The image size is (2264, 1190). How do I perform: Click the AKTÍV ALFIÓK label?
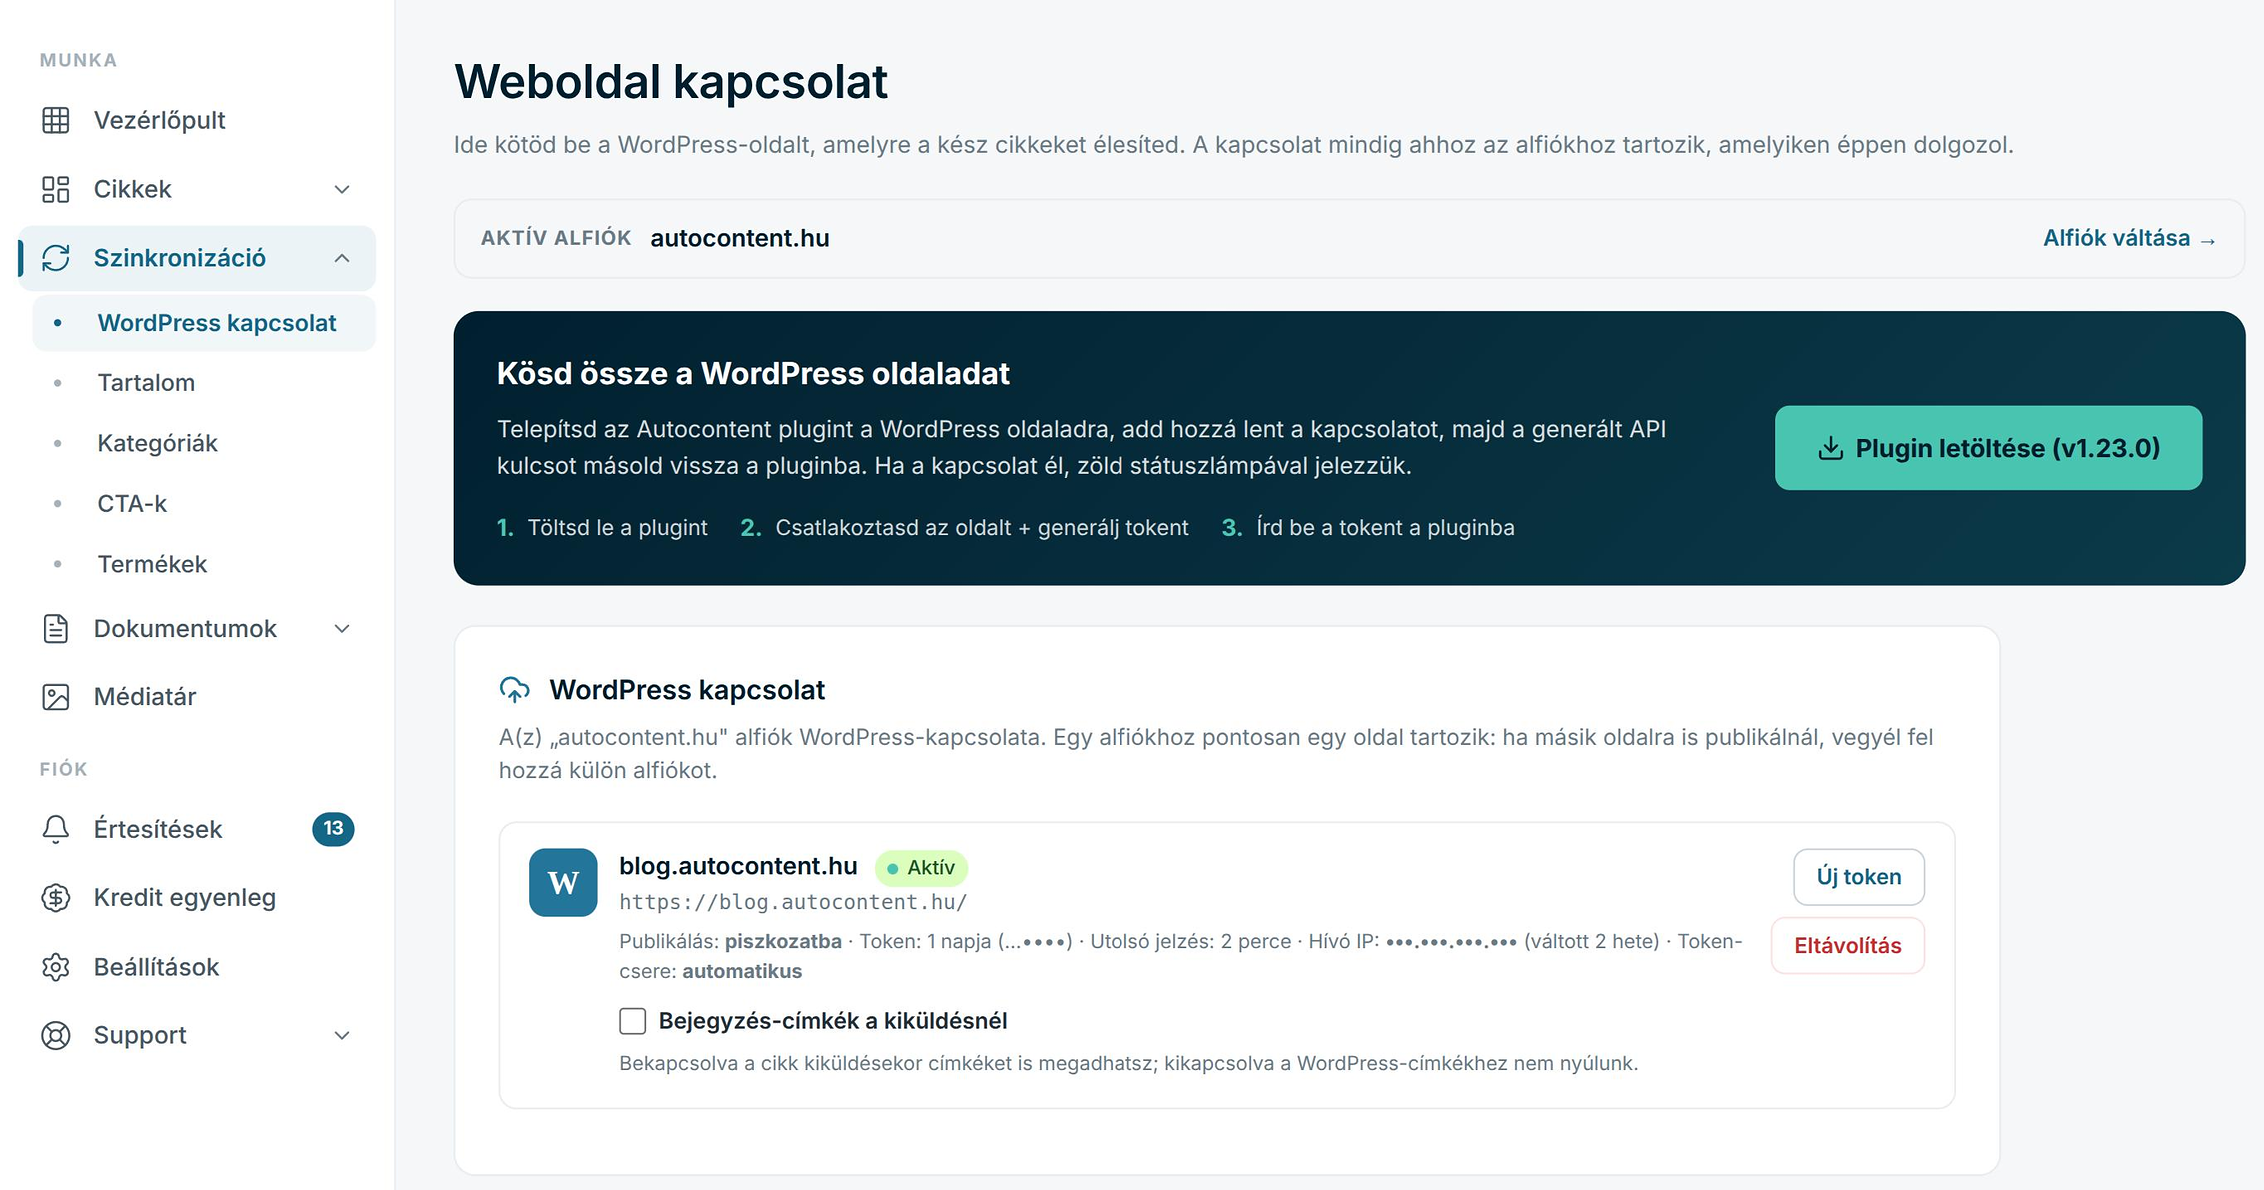pyautogui.click(x=556, y=238)
